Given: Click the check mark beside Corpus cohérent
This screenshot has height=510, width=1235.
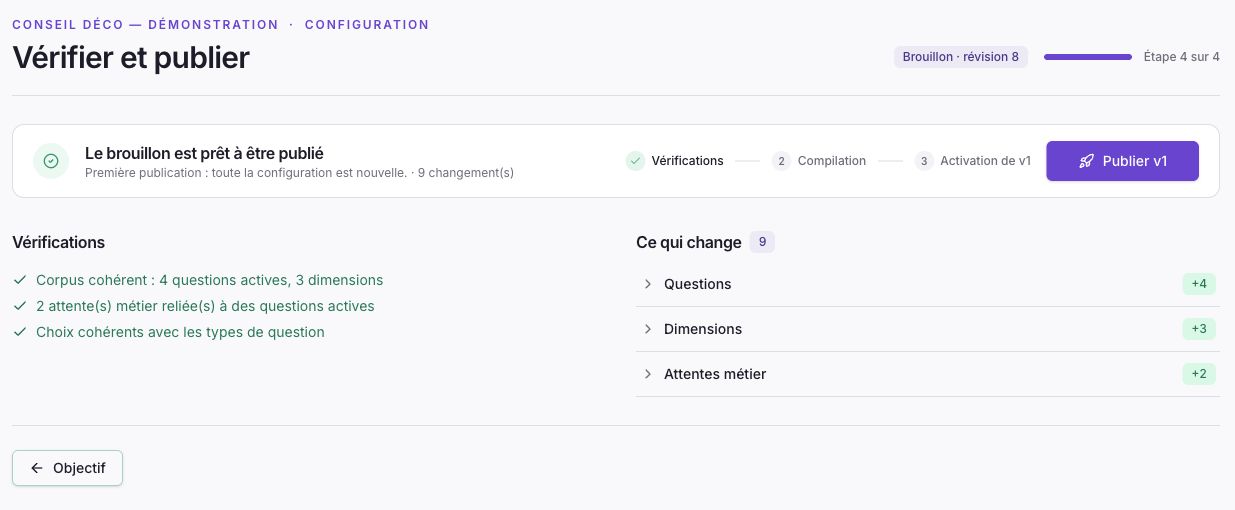Looking at the screenshot, I should [20, 280].
